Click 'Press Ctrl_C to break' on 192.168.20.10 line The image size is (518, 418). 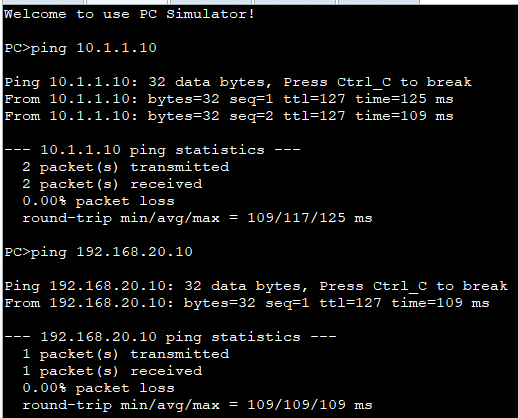point(414,286)
